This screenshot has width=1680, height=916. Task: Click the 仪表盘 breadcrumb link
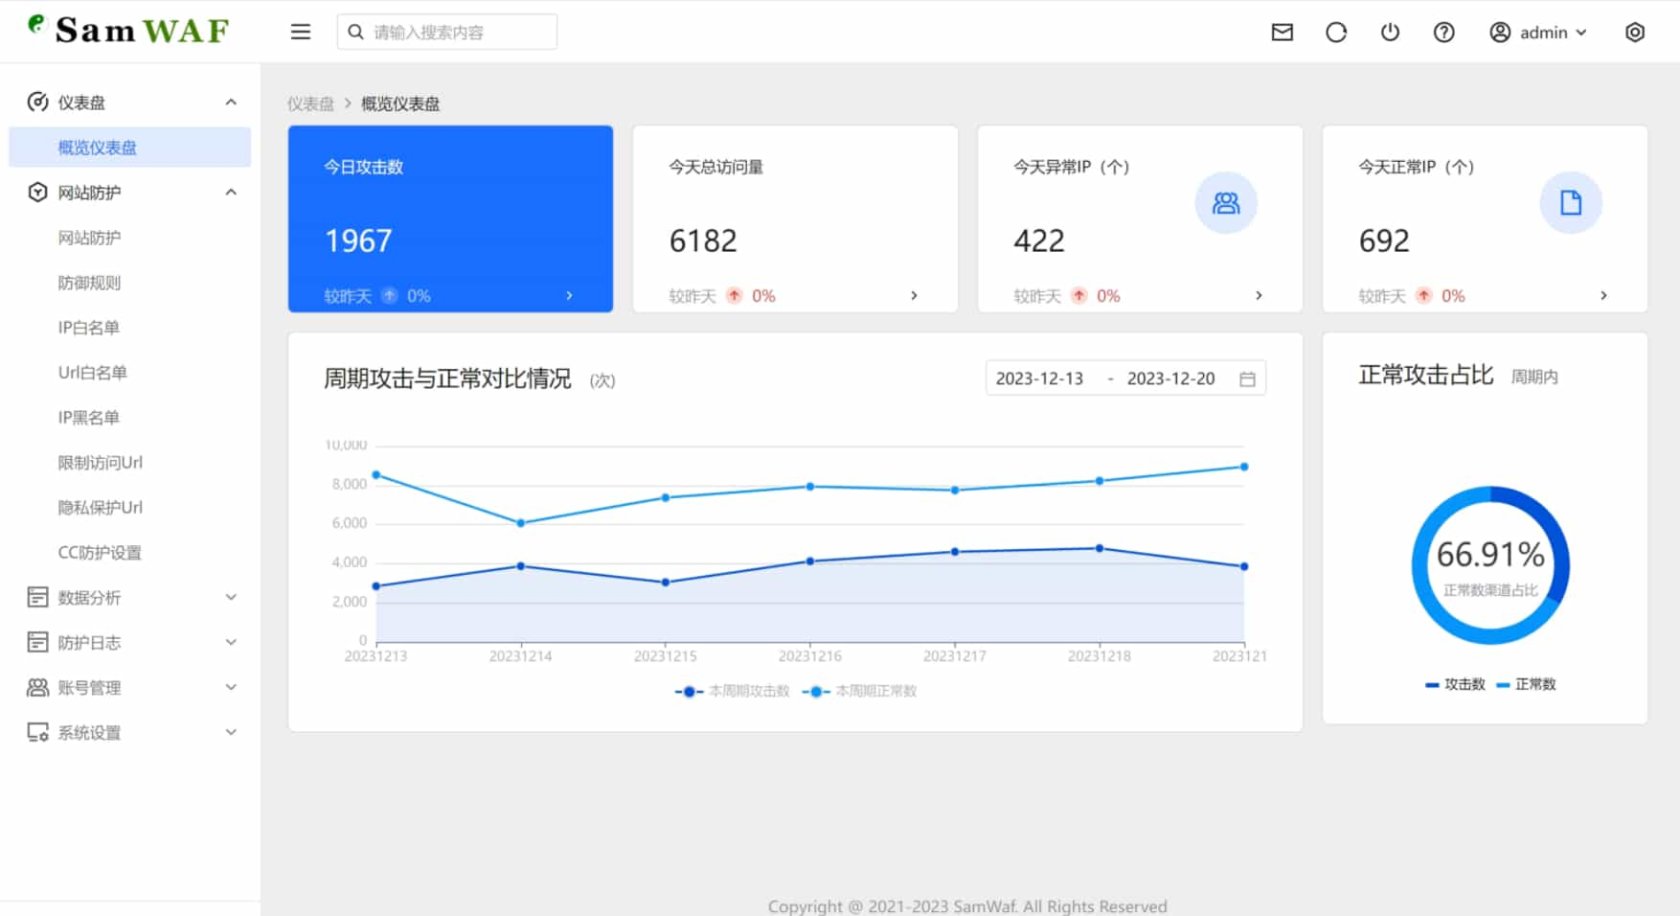[x=310, y=104]
